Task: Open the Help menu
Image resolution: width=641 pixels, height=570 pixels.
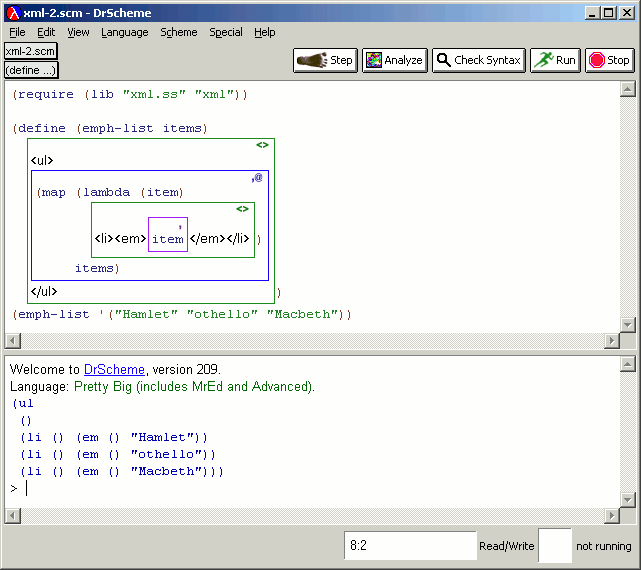Action: click(x=264, y=32)
